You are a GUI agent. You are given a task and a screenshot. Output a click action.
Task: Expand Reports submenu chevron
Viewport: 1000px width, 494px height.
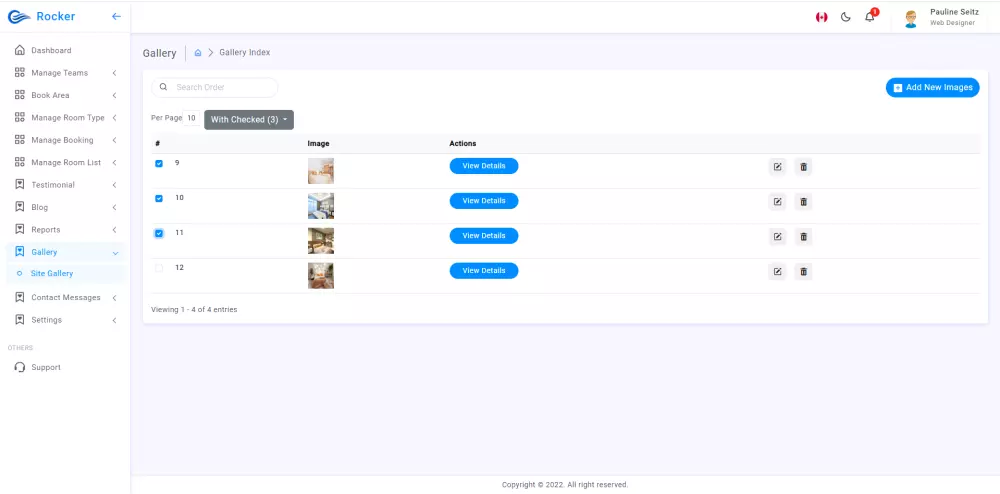tap(114, 229)
